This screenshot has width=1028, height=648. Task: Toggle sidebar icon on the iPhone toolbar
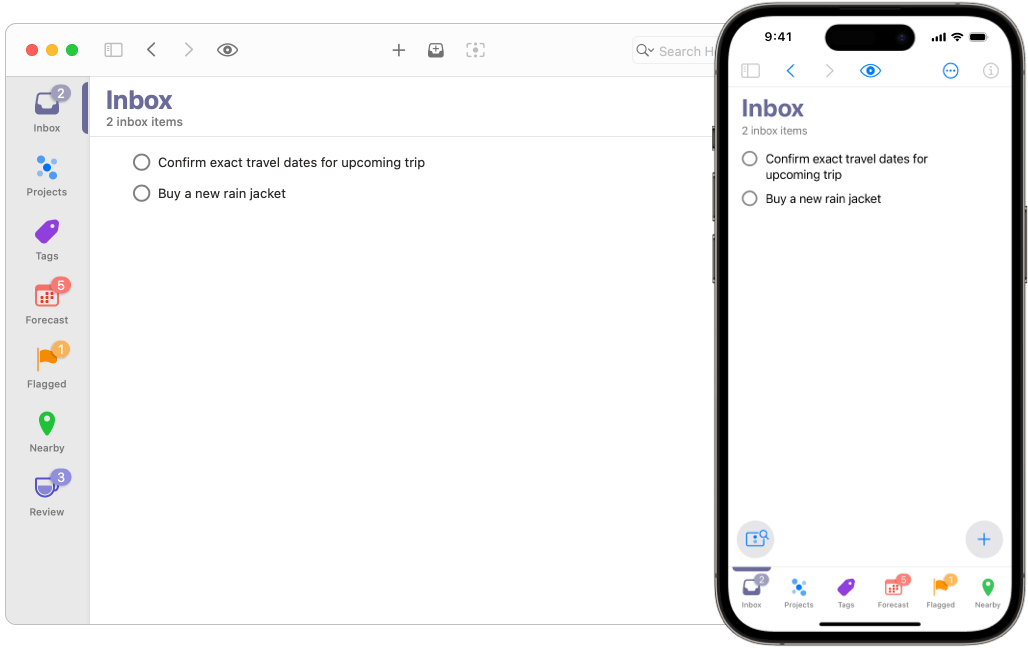[751, 71]
